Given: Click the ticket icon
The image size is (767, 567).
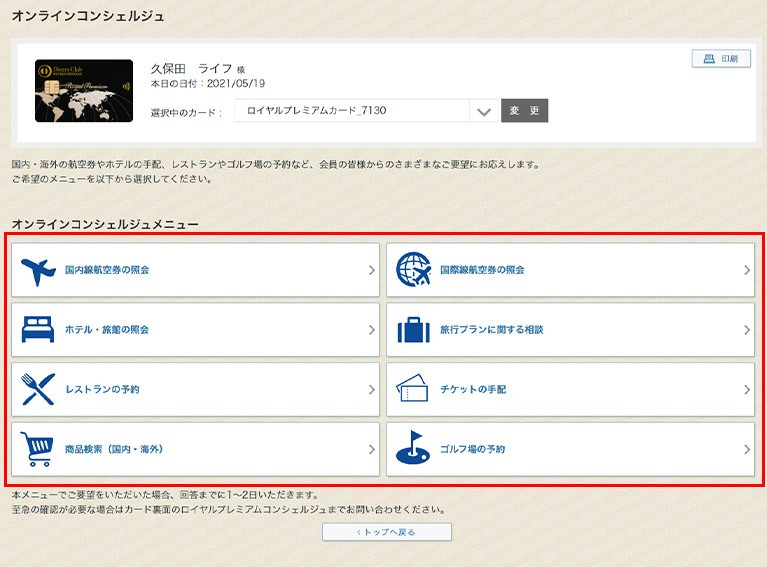Looking at the screenshot, I should coord(412,388).
